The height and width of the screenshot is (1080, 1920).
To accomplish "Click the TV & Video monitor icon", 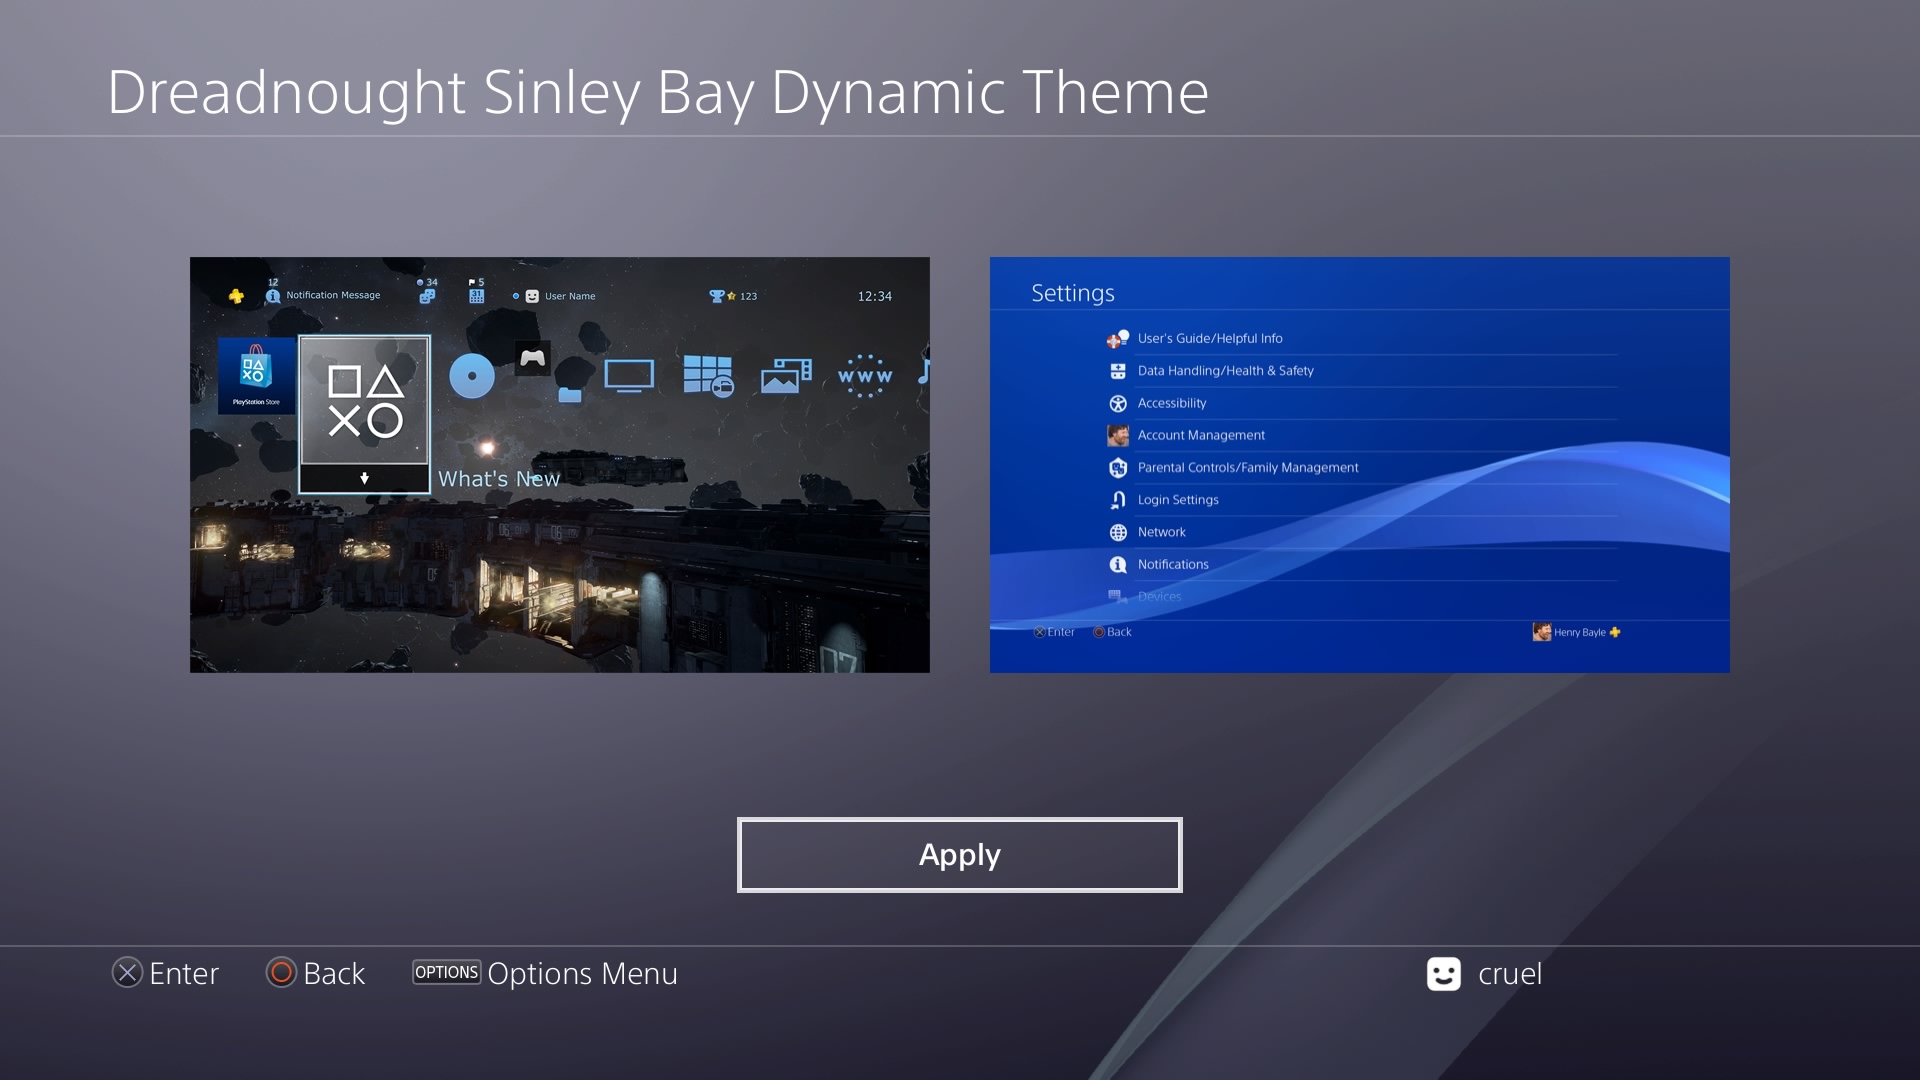I will tap(629, 376).
